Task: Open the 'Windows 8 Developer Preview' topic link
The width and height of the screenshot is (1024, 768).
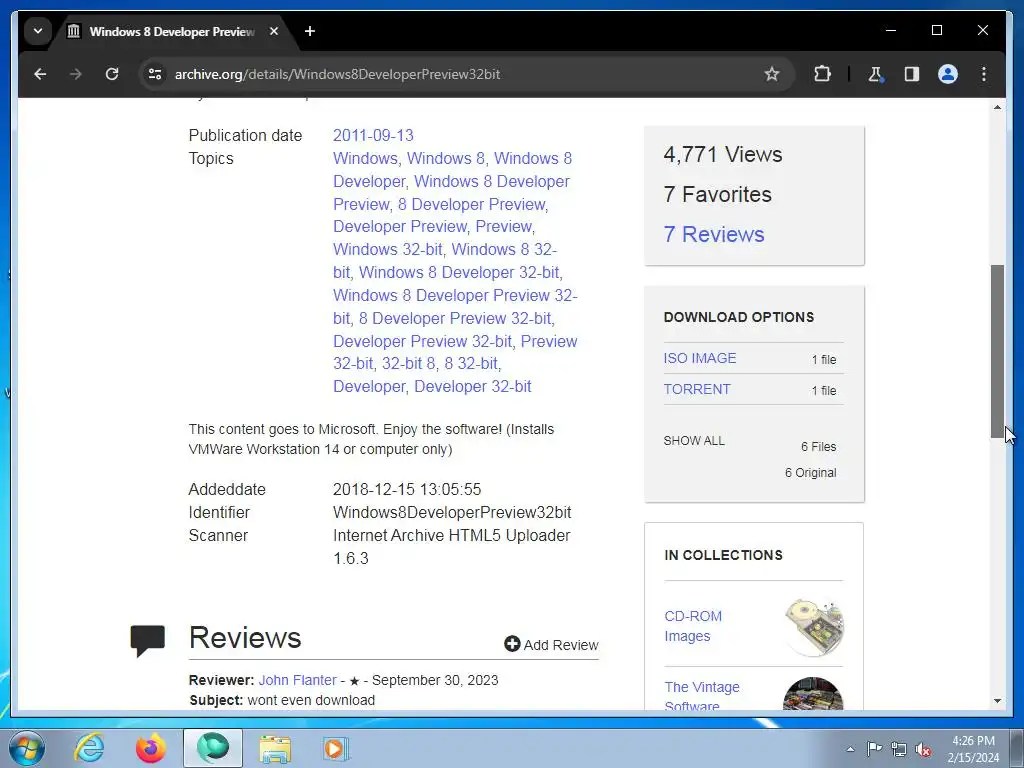Action: (451, 193)
